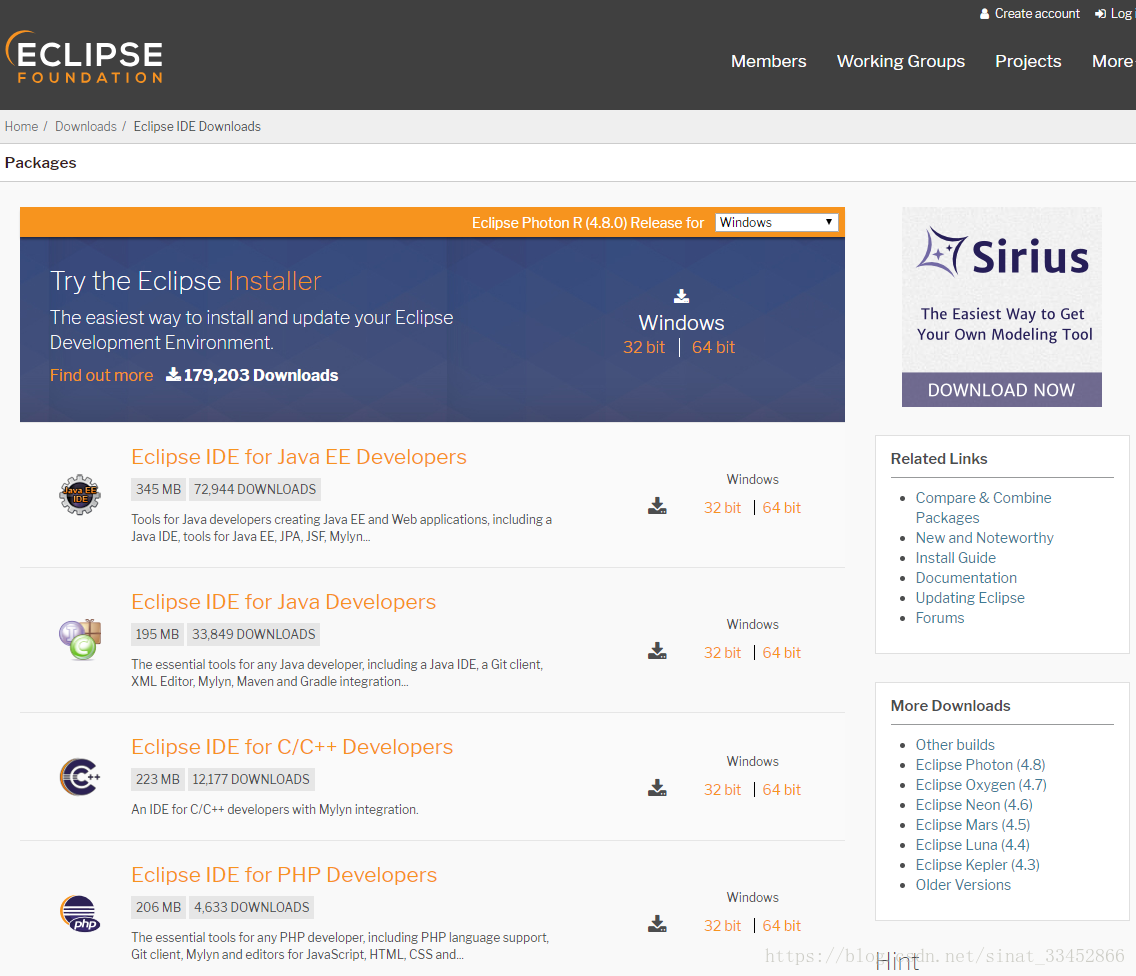Download C/C++ Developers 32 bit
The image size is (1136, 976).
(x=722, y=790)
